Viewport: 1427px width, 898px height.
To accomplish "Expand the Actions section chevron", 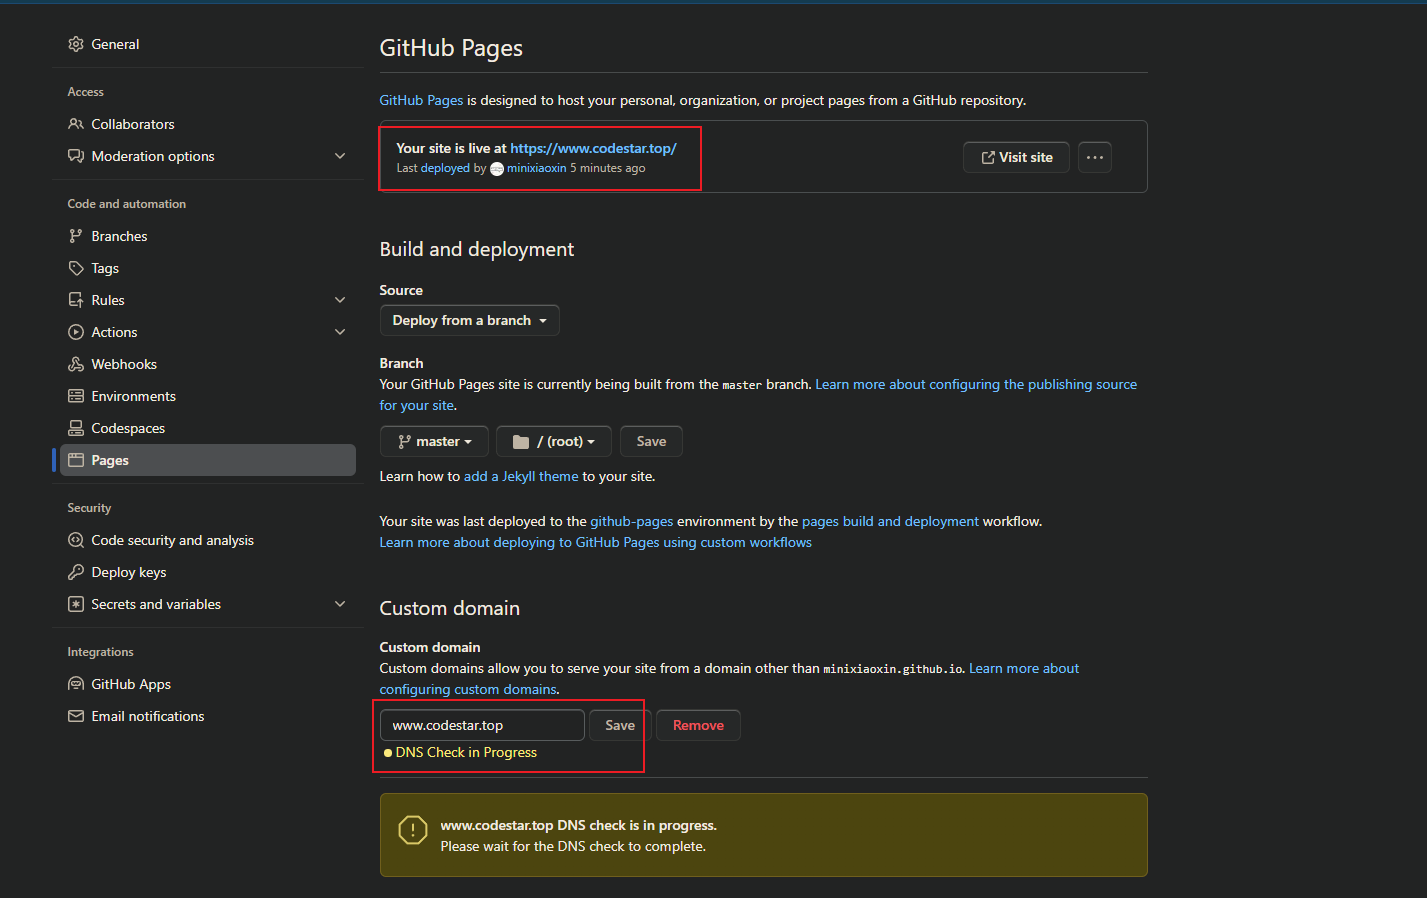I will (340, 332).
